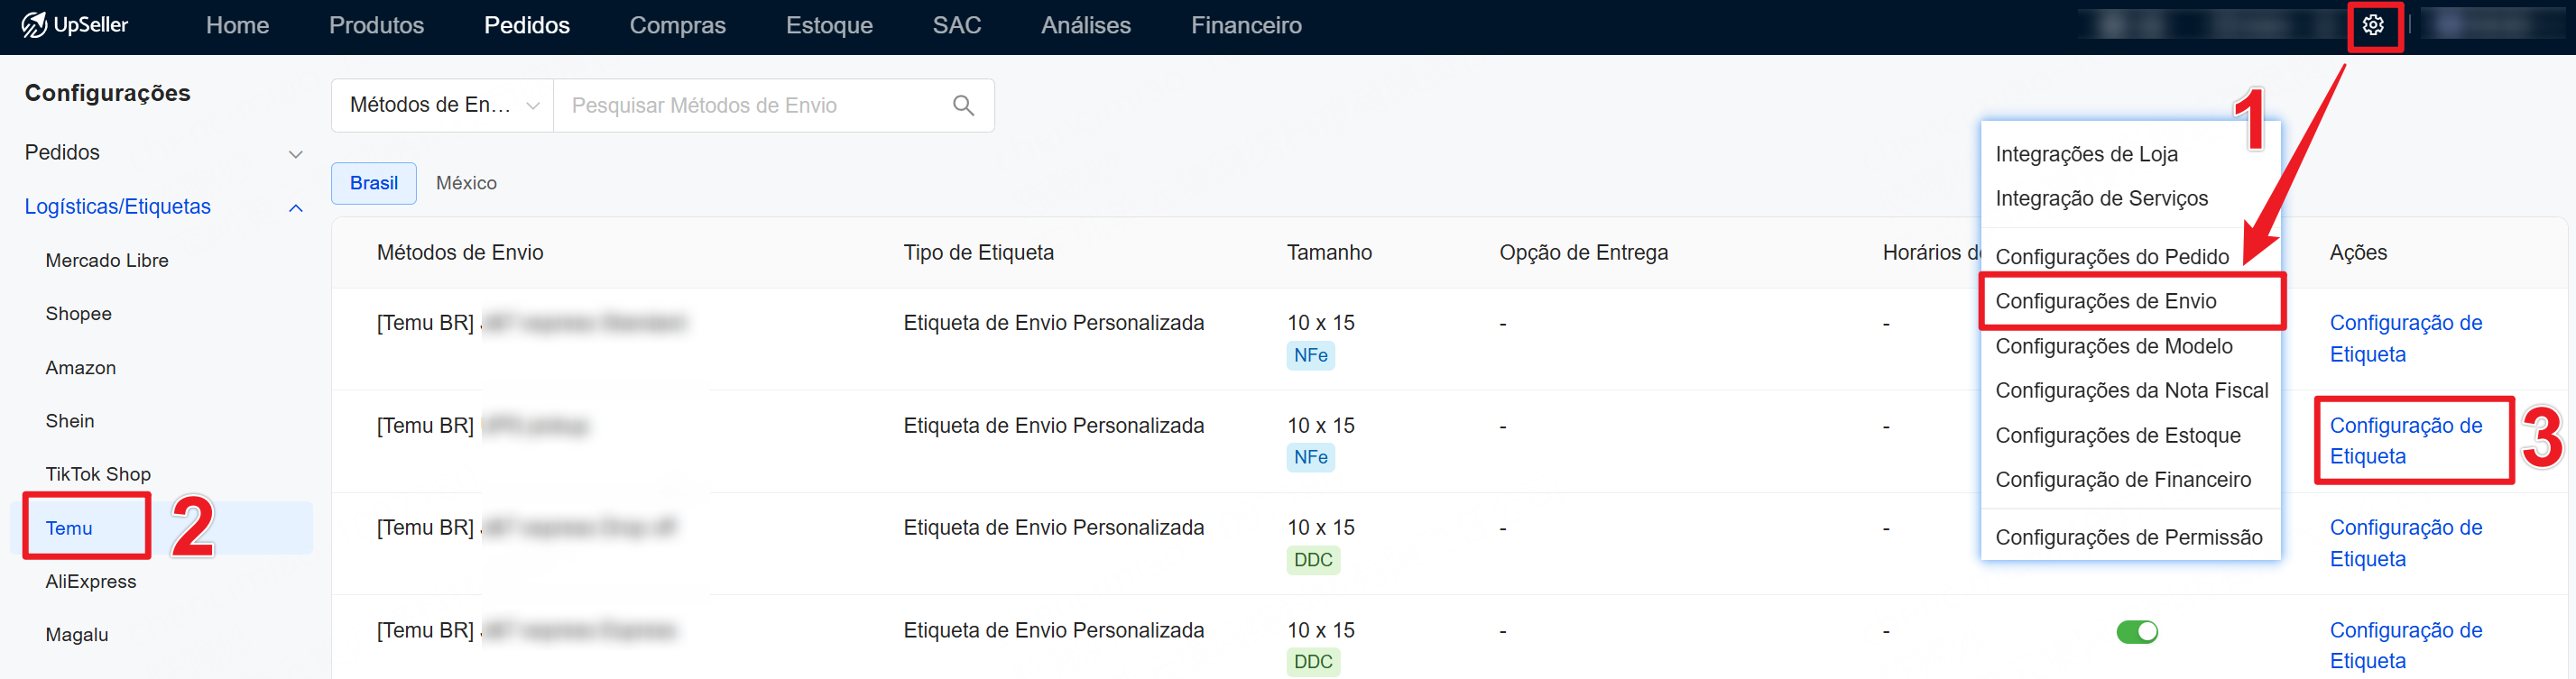Click the UpSeller logo
This screenshot has width=2576, height=679.
tap(76, 25)
